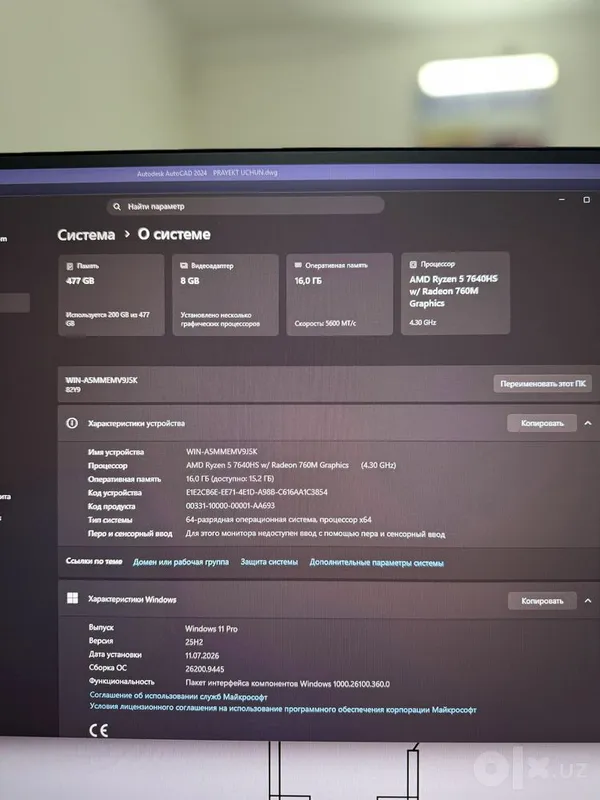Viewport: 600px width, 800px height.
Task: Go back to Система breadcrumb
Action: (86, 235)
